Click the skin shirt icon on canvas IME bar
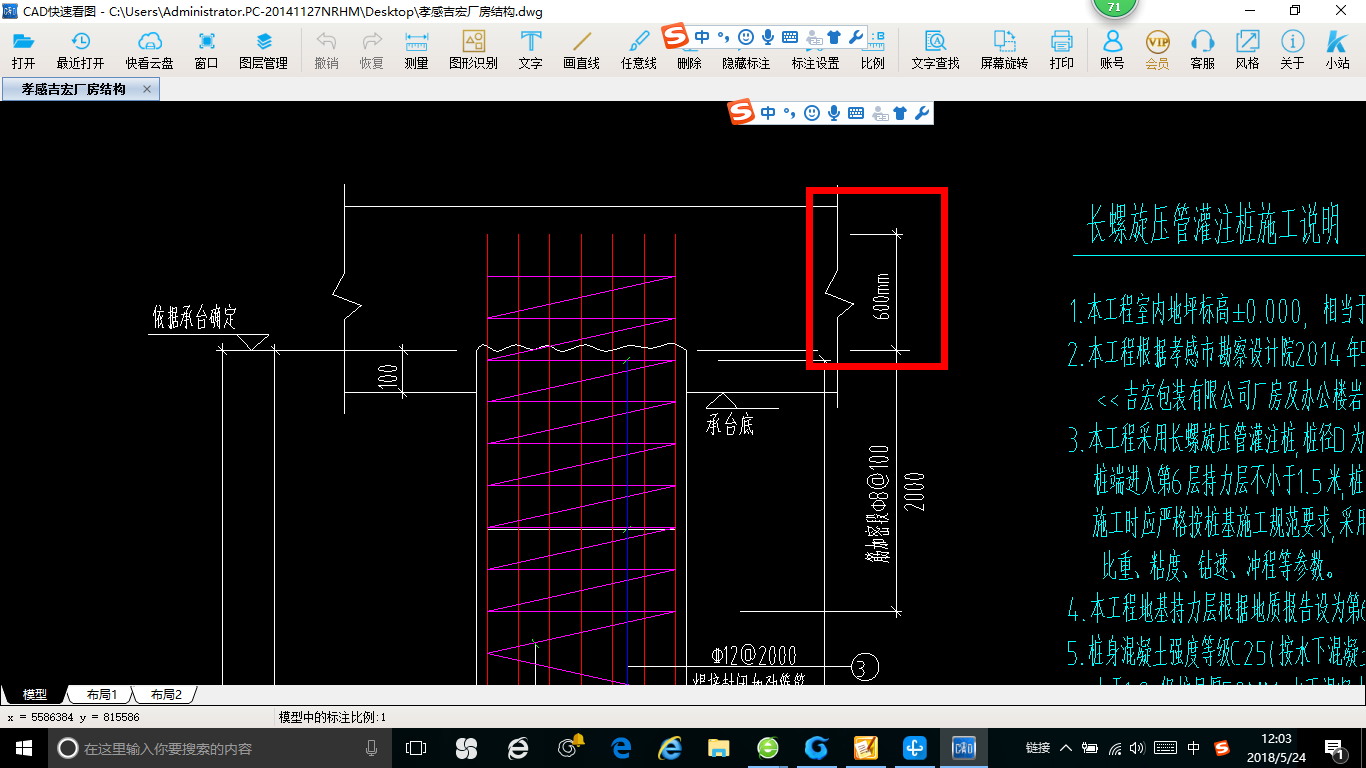The width and height of the screenshot is (1366, 768). click(900, 113)
